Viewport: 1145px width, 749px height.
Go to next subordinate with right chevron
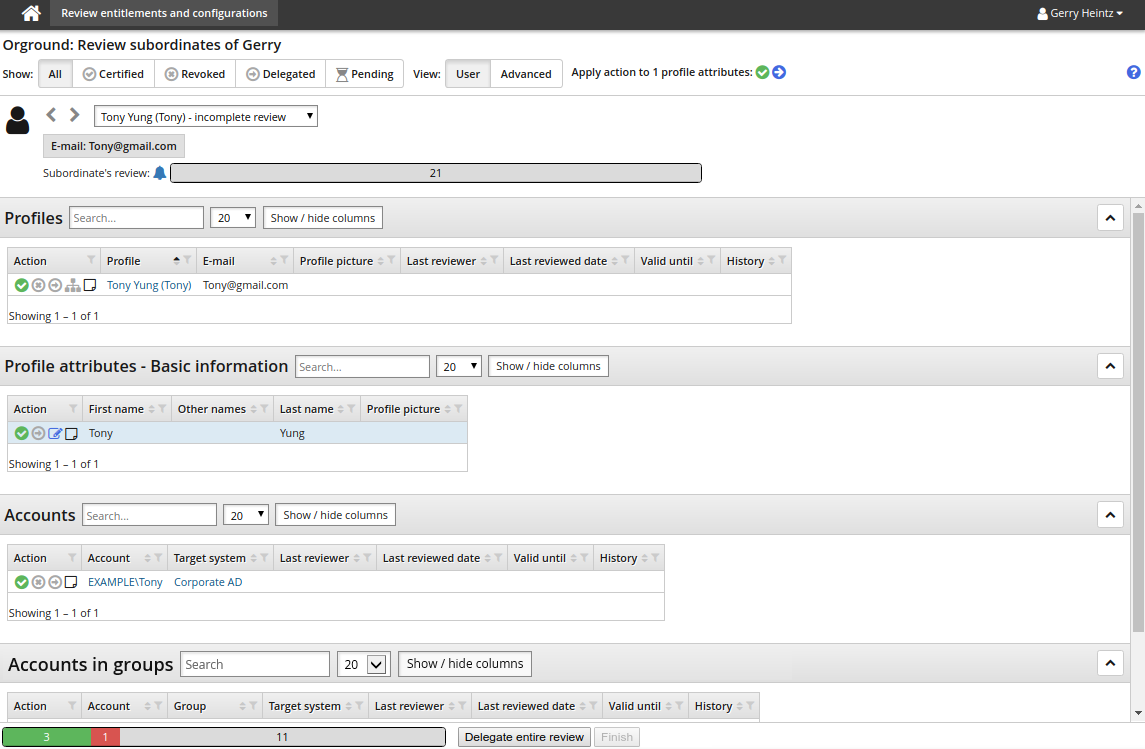pos(74,115)
